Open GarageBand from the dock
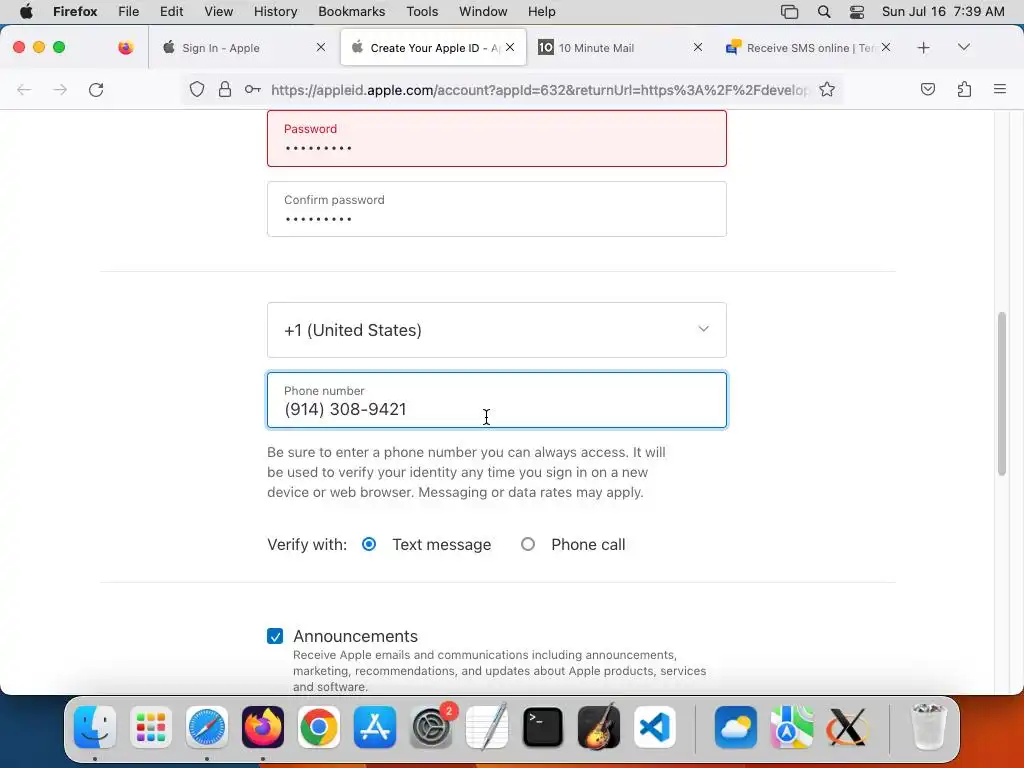This screenshot has width=1024, height=768. 599,727
